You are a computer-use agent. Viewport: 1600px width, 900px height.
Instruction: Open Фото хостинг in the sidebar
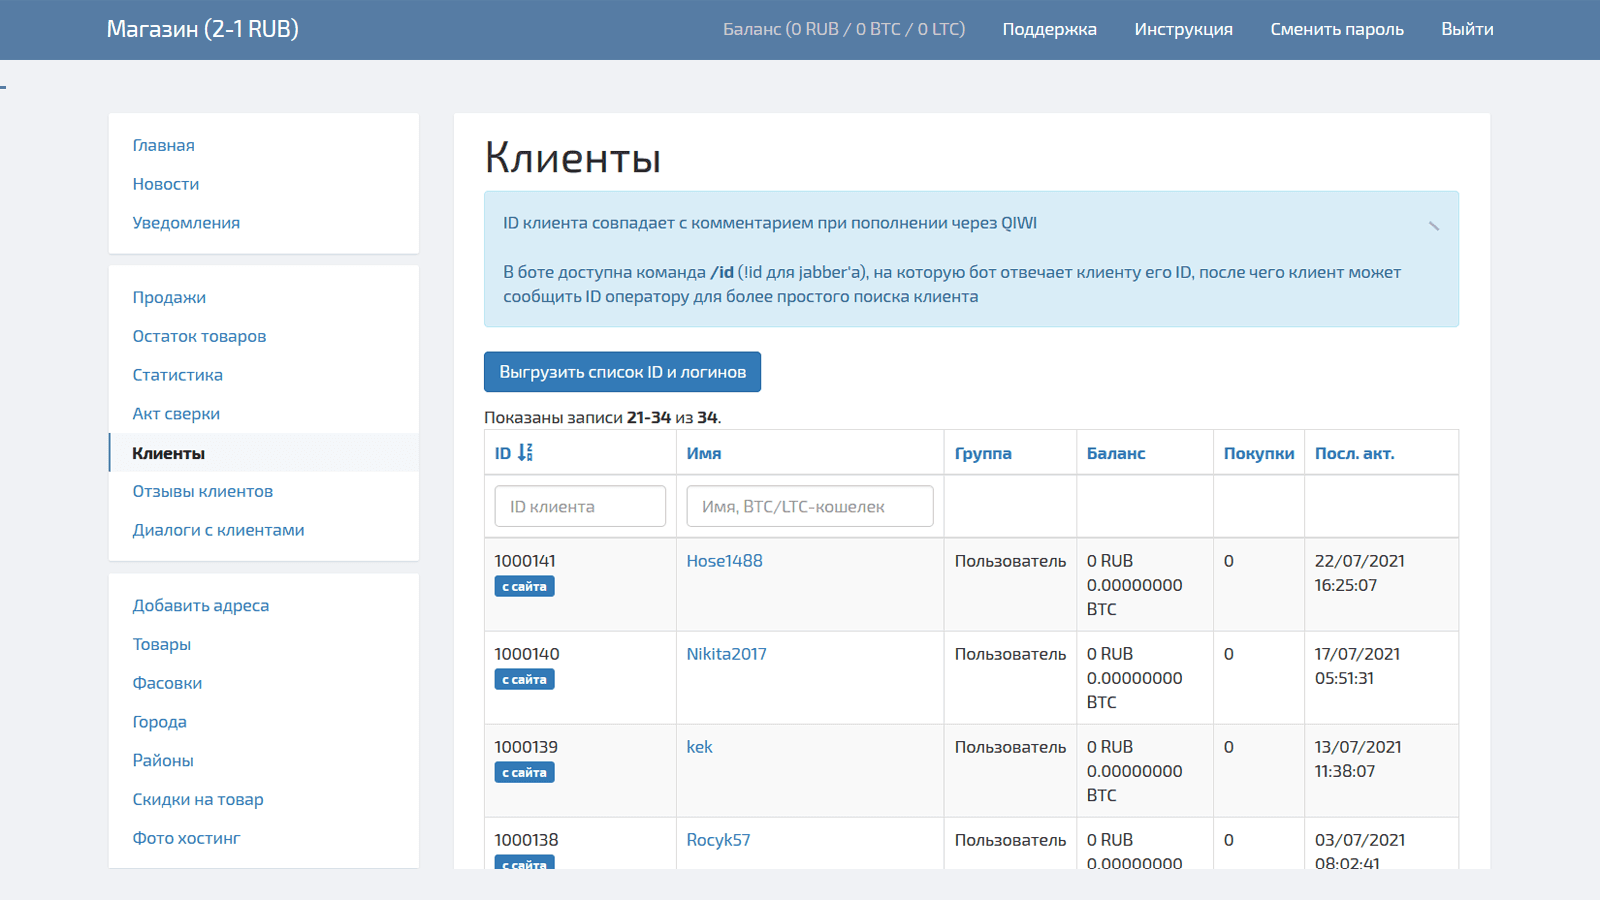[186, 838]
